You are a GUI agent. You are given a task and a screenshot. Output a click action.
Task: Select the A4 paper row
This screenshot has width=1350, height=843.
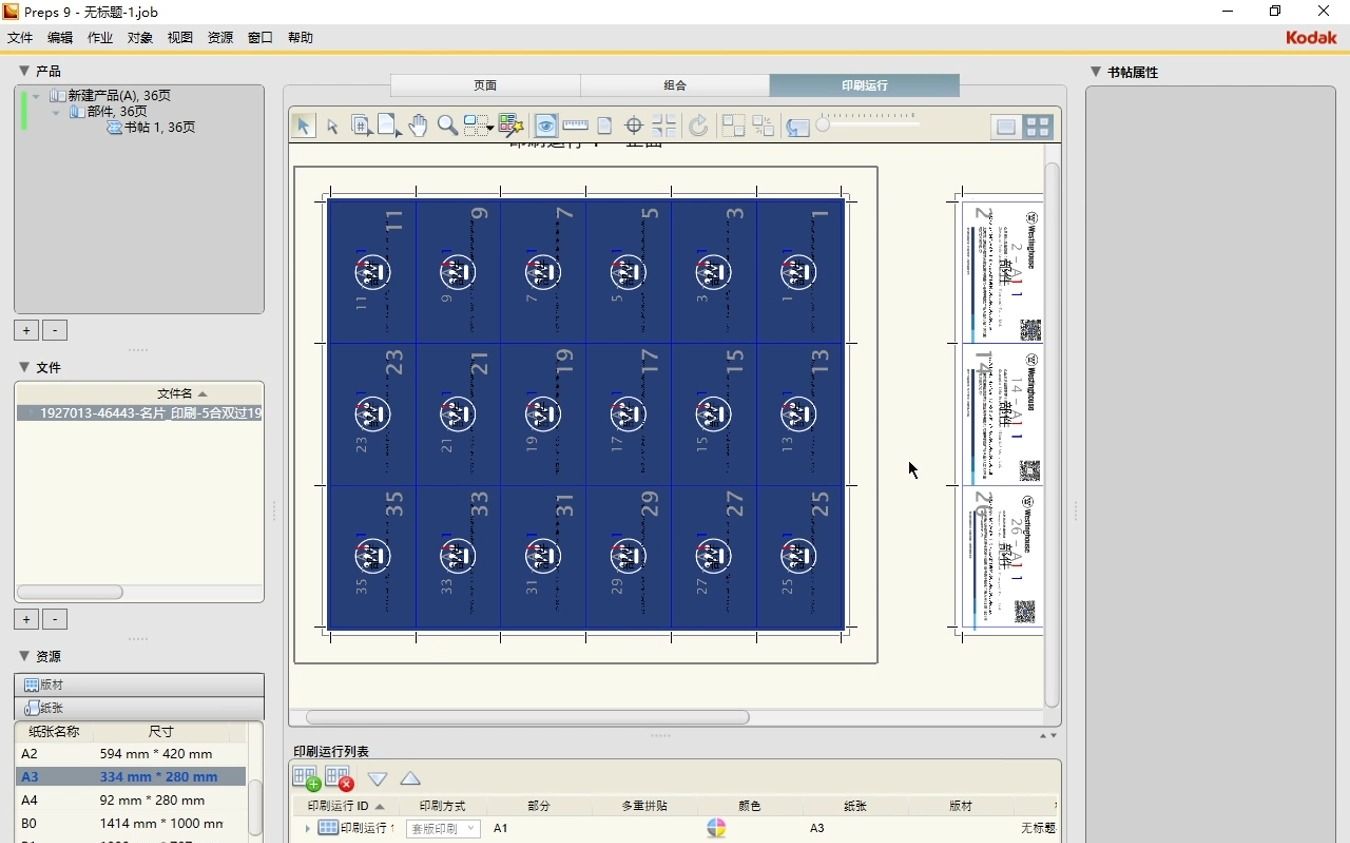pyautogui.click(x=132, y=800)
